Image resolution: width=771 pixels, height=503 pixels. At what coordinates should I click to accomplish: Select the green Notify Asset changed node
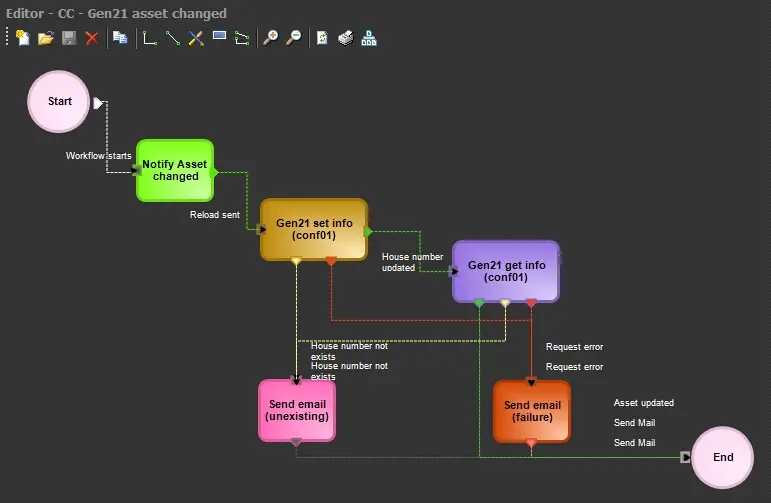[175, 170]
